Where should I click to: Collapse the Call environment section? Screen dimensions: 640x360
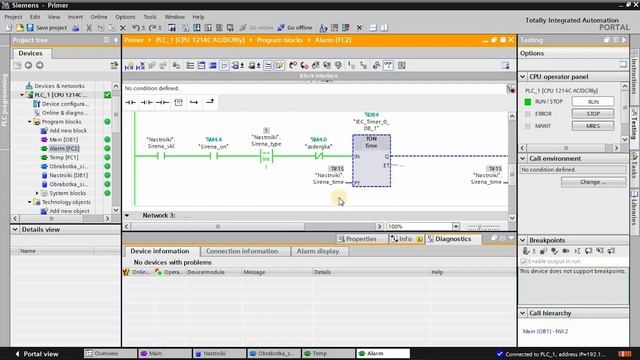click(x=523, y=158)
